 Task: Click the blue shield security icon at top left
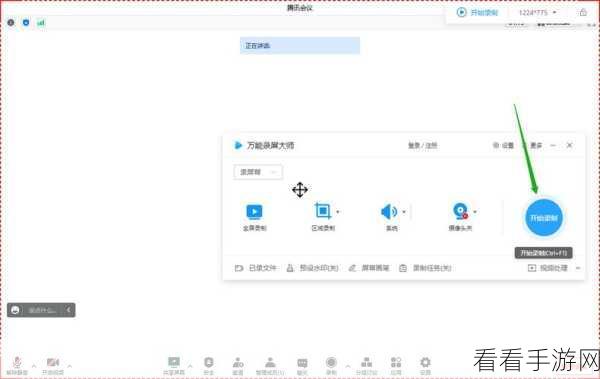26,23
